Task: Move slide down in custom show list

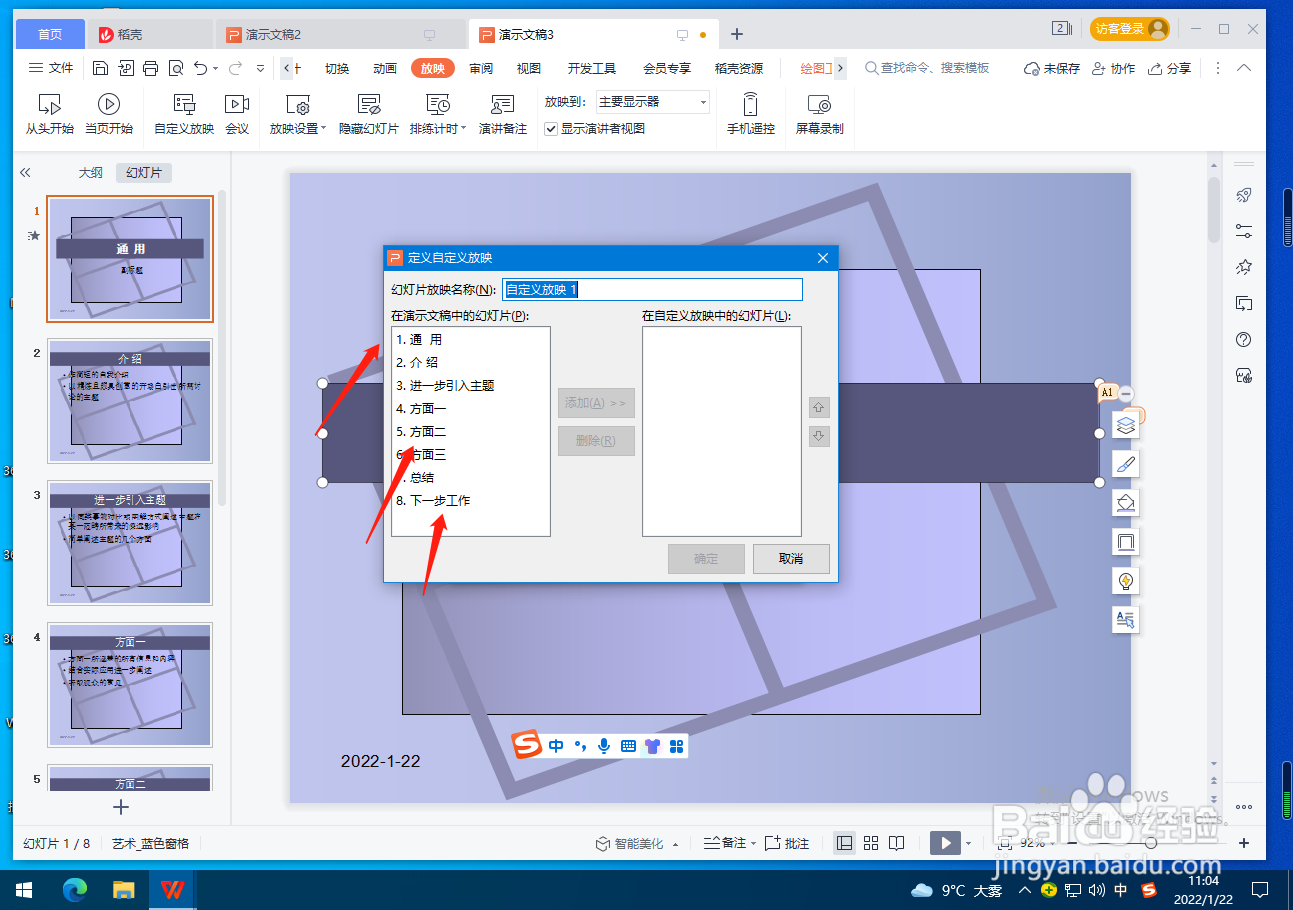Action: point(819,436)
